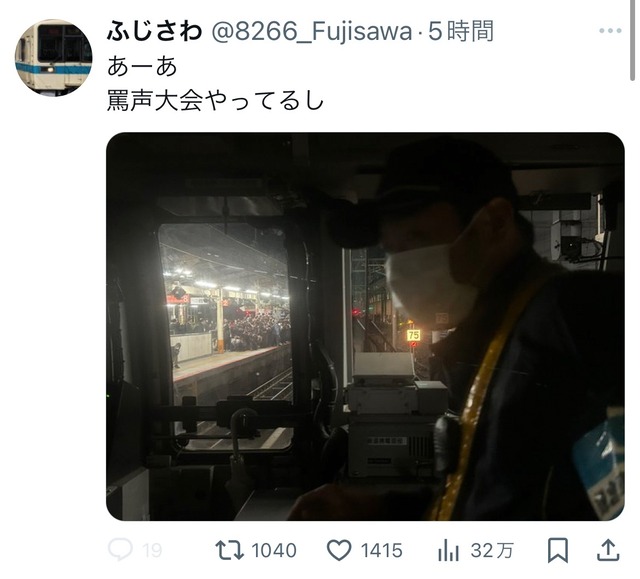Click the あーあ line of the tweet

(142, 67)
